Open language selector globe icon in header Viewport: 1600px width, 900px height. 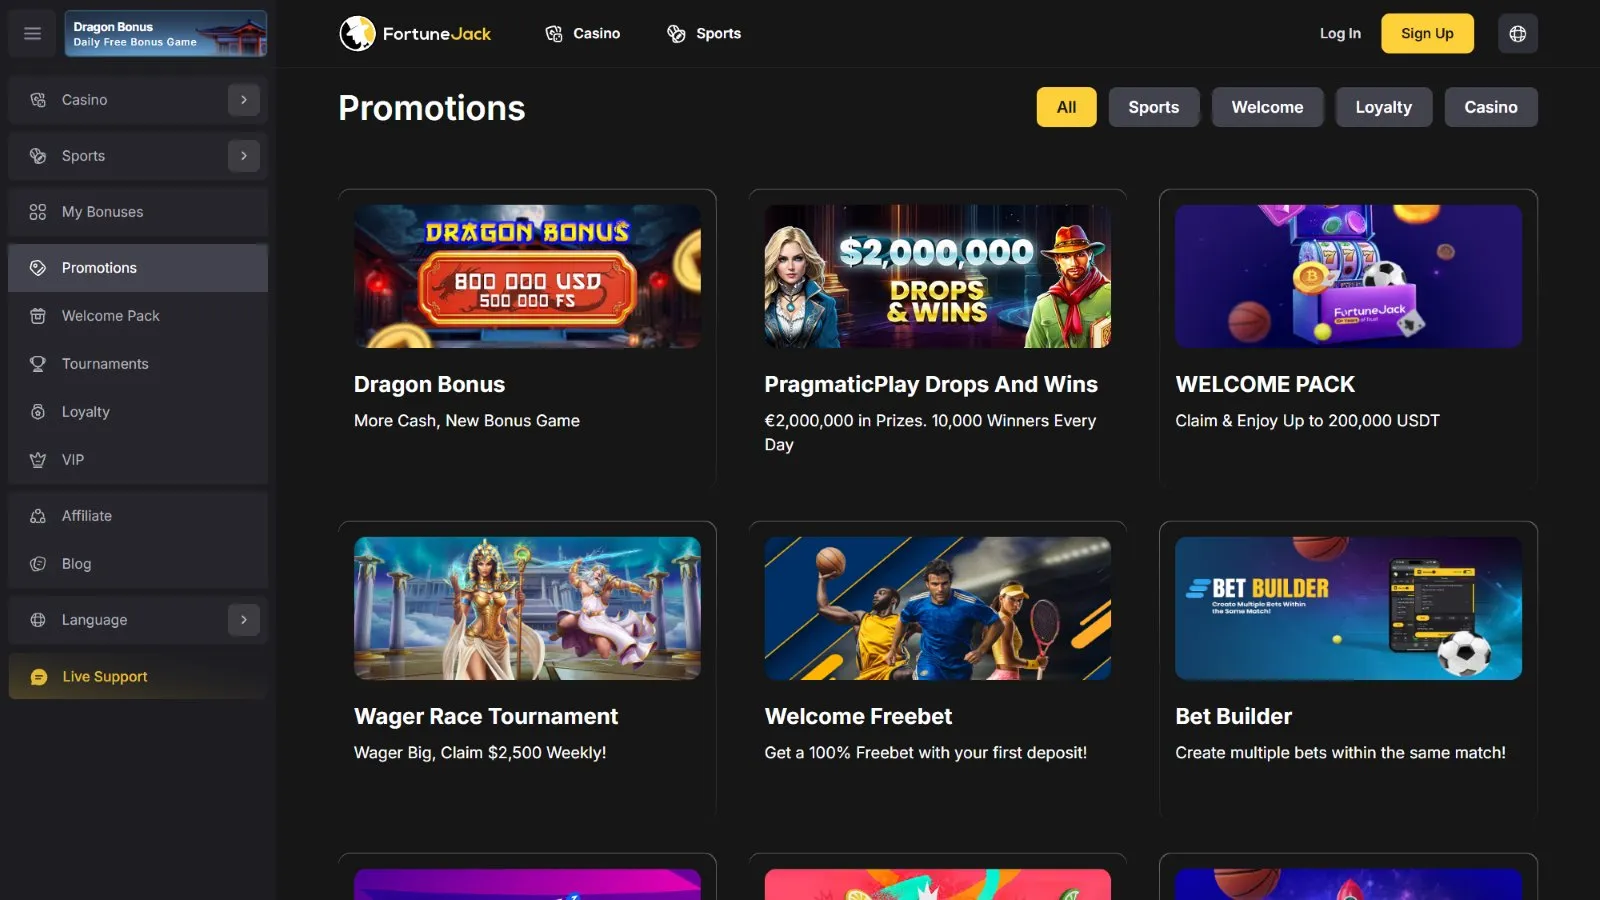[x=1517, y=33]
